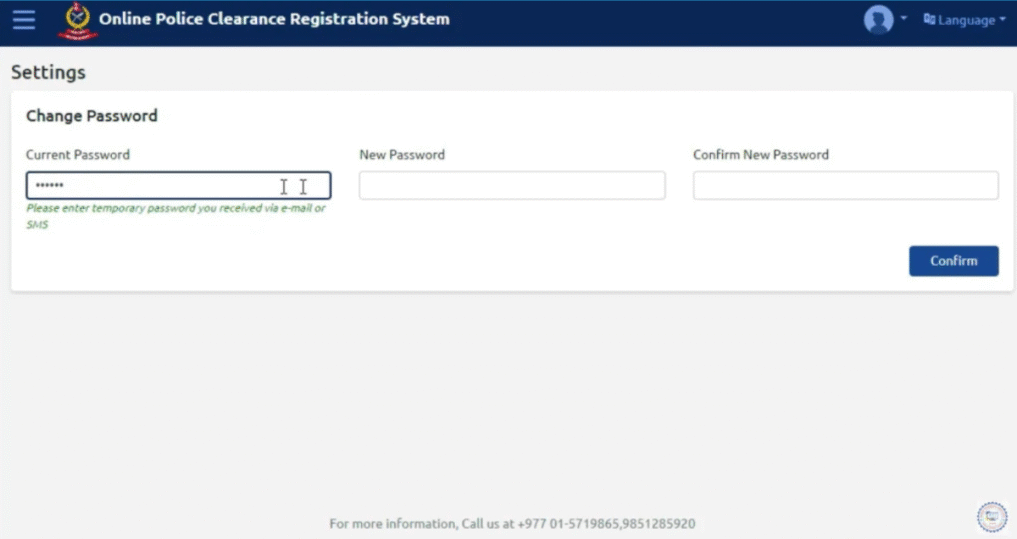The height and width of the screenshot is (539, 1017).
Task: Expand the Language dropdown
Action: 964,20
